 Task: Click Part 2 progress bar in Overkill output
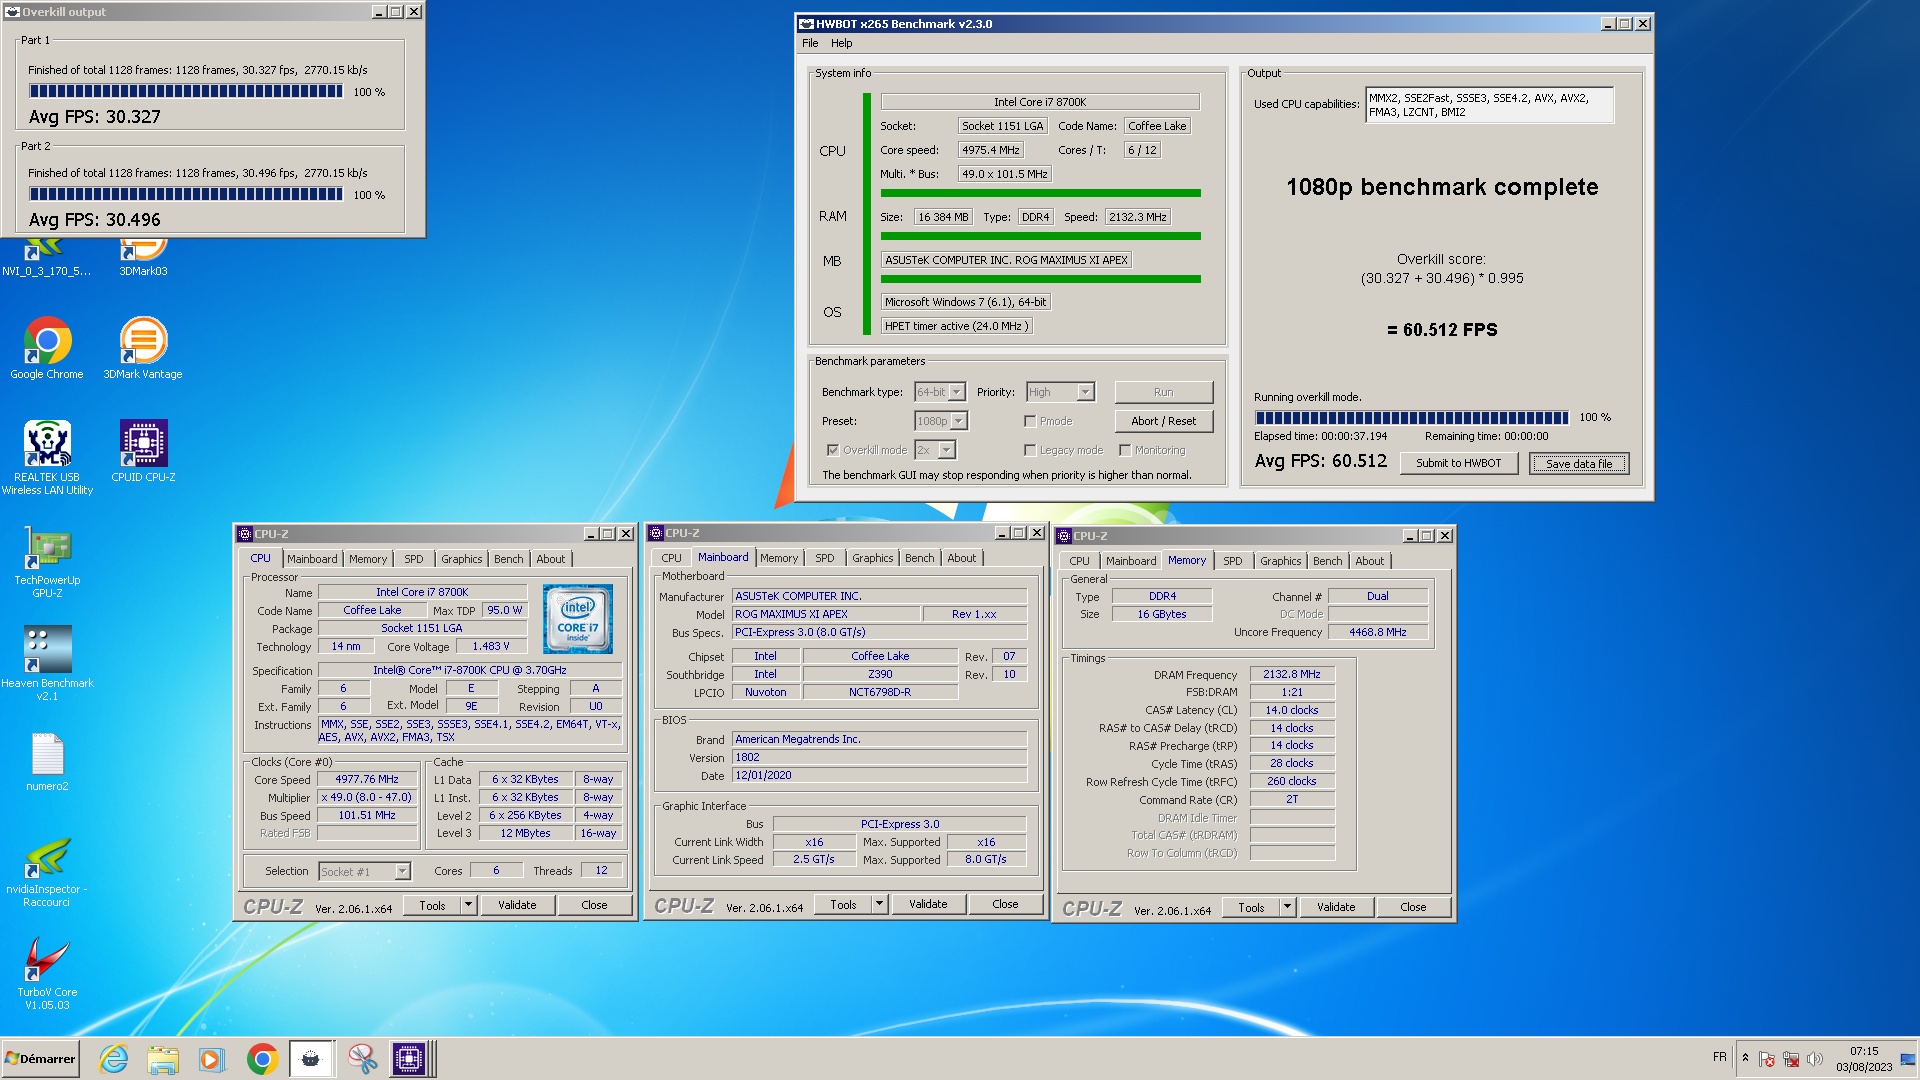coord(186,194)
